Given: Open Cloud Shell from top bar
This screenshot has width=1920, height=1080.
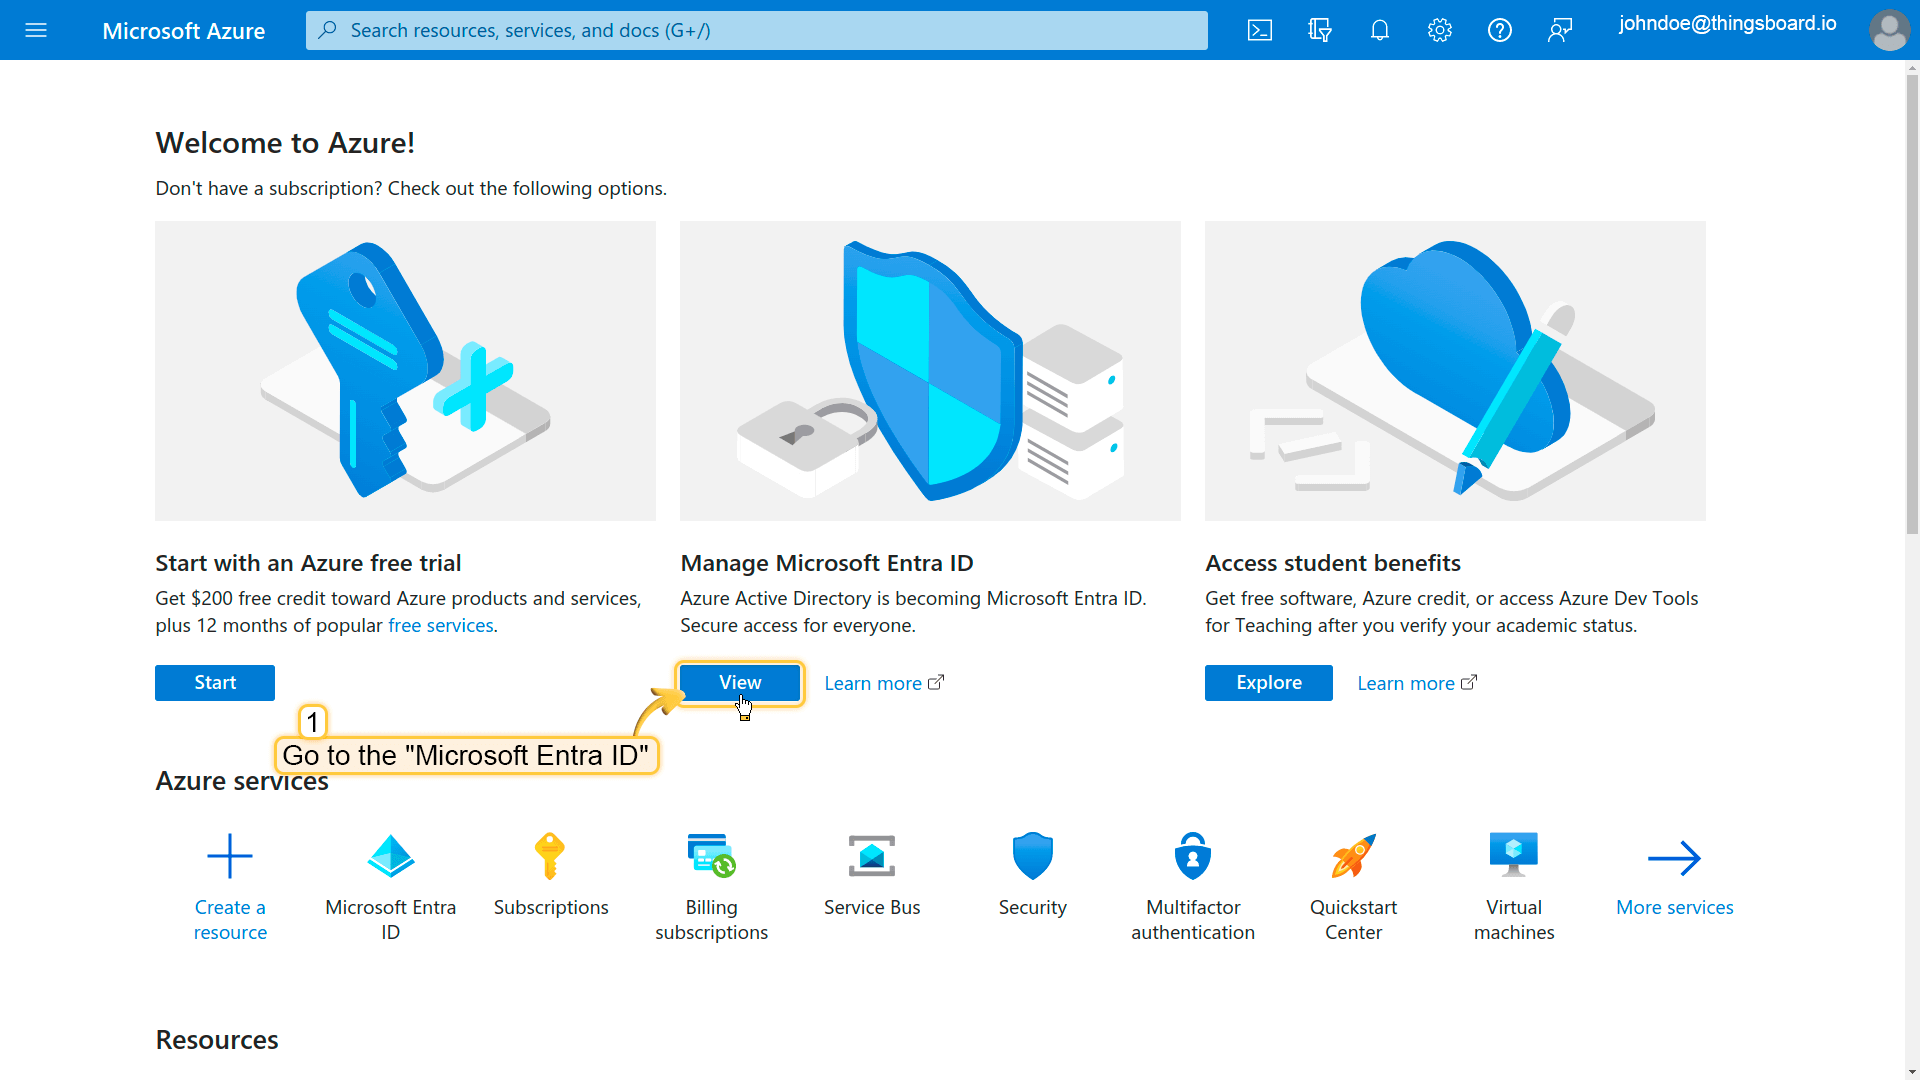Looking at the screenshot, I should pos(1260,30).
